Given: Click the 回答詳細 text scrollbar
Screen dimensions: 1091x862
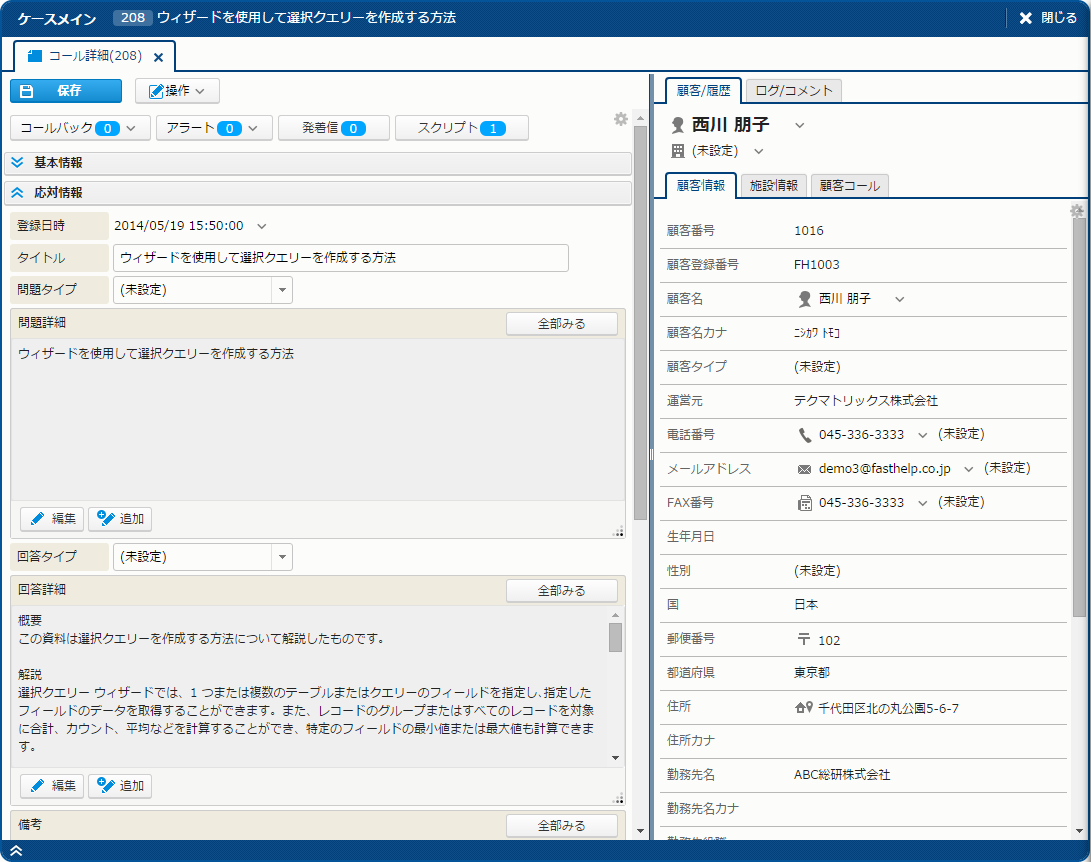Looking at the screenshot, I should (615, 690).
